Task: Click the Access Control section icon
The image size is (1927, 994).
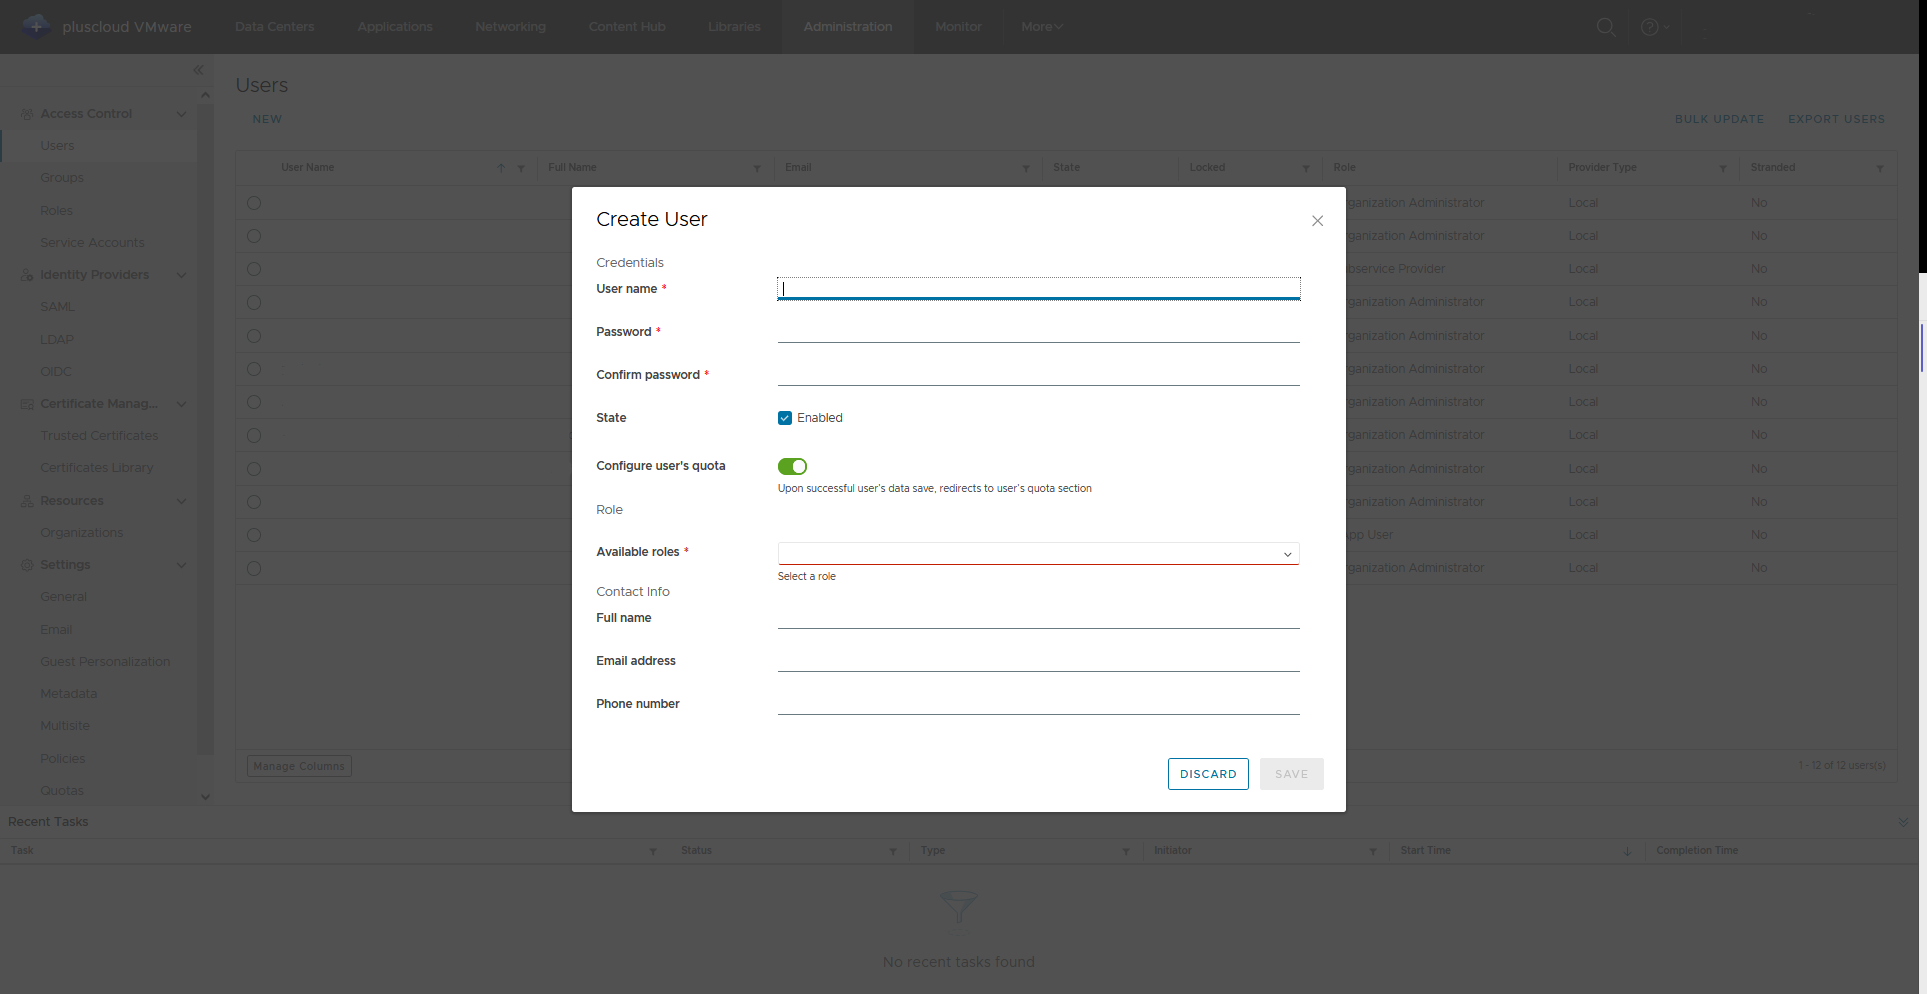Action: pyautogui.click(x=27, y=114)
